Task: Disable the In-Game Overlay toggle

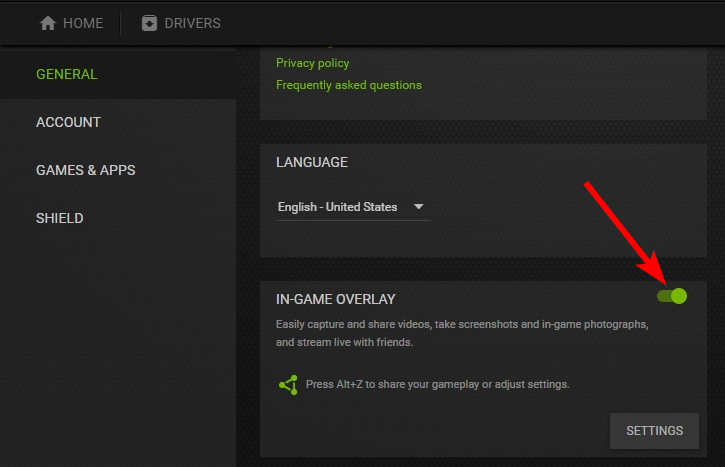Action: (x=672, y=296)
